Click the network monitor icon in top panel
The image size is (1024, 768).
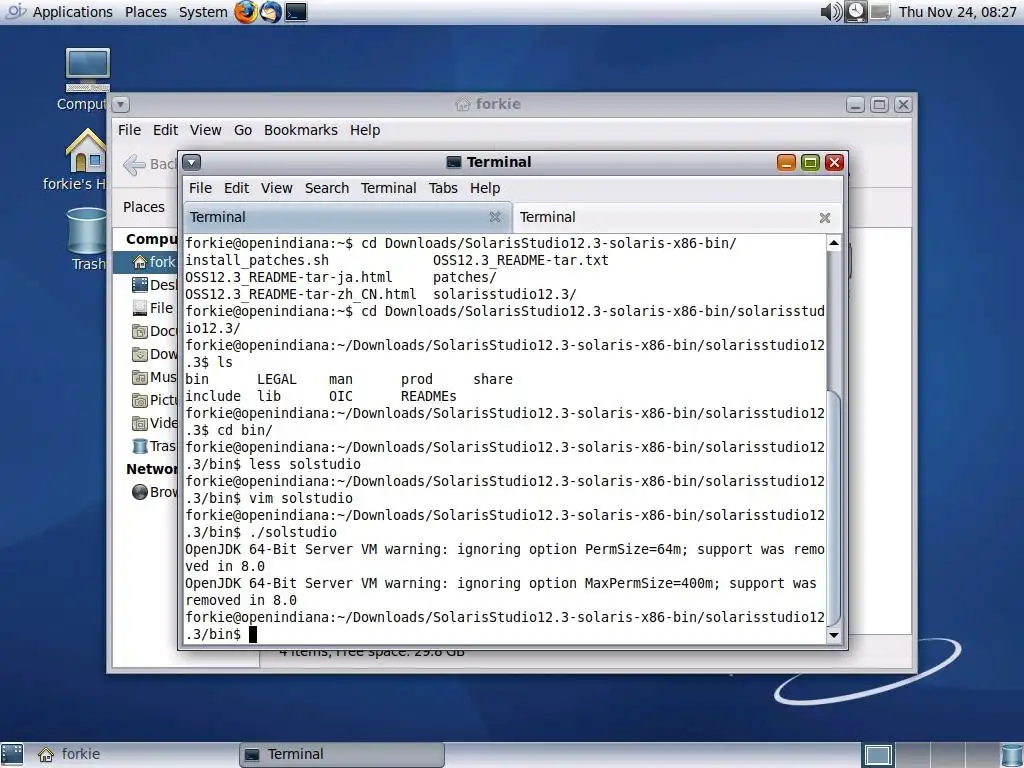click(880, 12)
